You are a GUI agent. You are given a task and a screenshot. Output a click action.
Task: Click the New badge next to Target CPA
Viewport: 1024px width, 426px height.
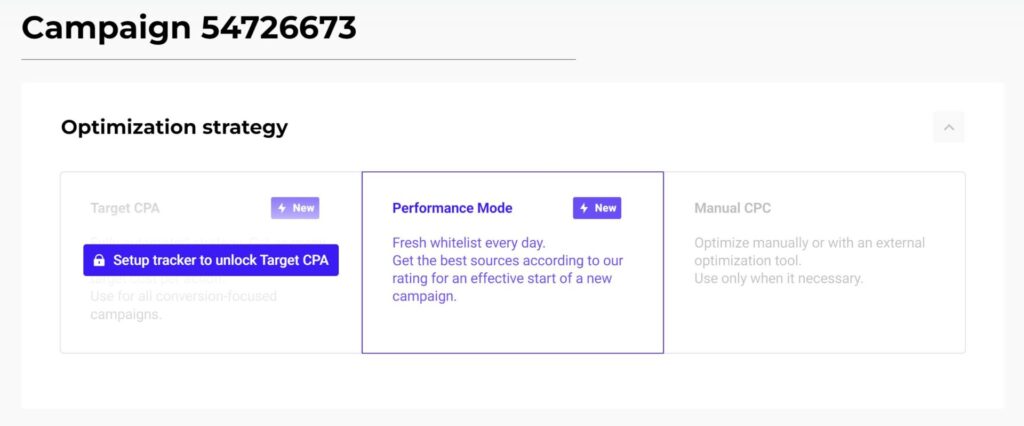295,208
